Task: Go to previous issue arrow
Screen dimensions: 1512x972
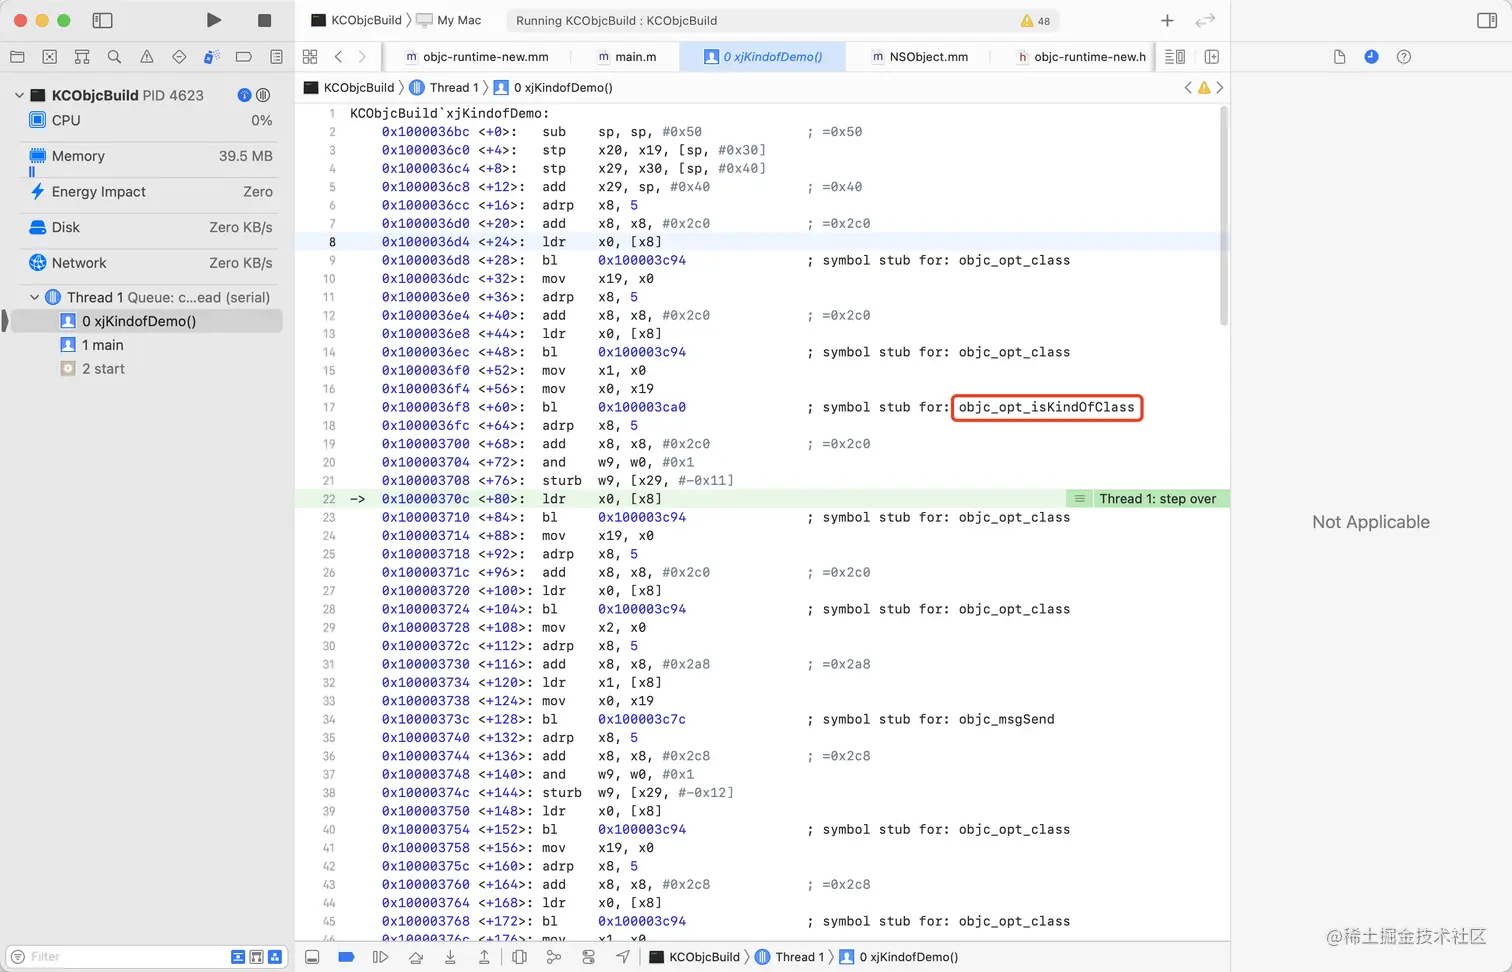Action: coord(1188,88)
